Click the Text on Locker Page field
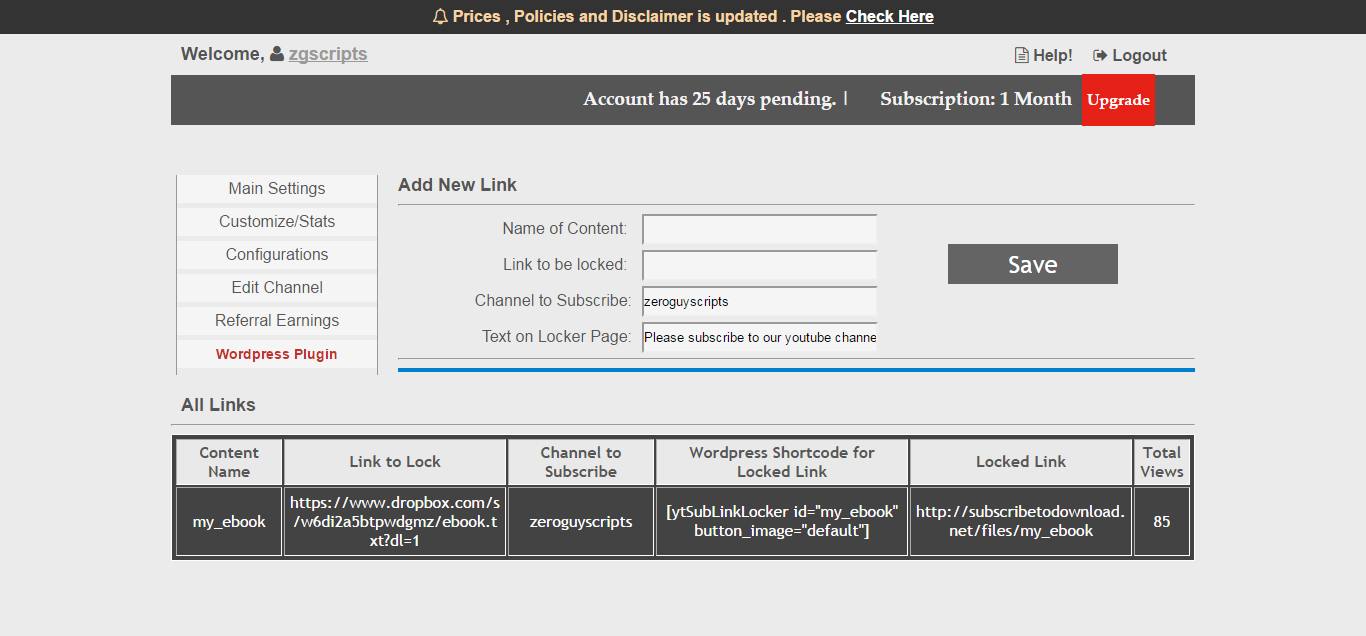Viewport: 1366px width, 636px height. [x=760, y=337]
